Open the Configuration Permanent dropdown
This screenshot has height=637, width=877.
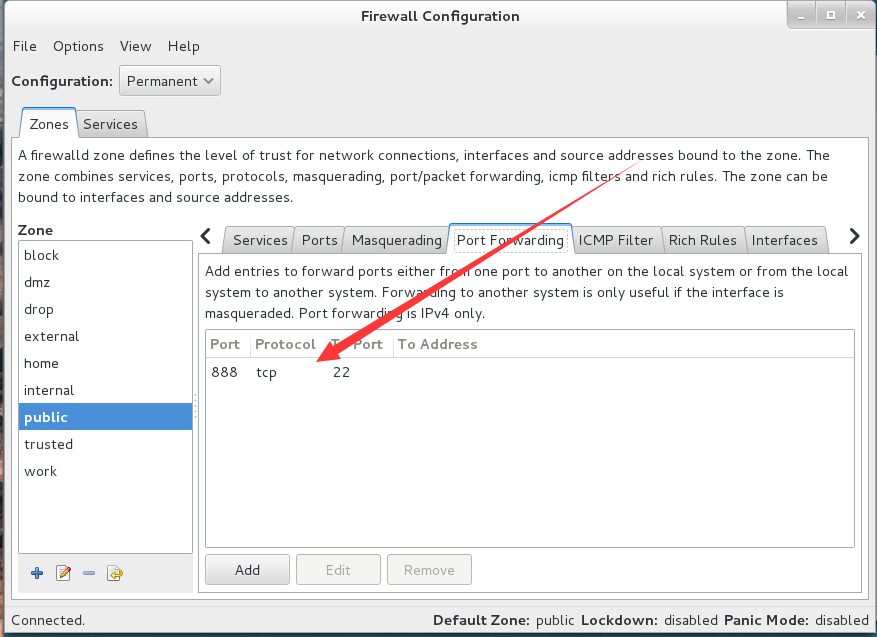click(x=169, y=81)
